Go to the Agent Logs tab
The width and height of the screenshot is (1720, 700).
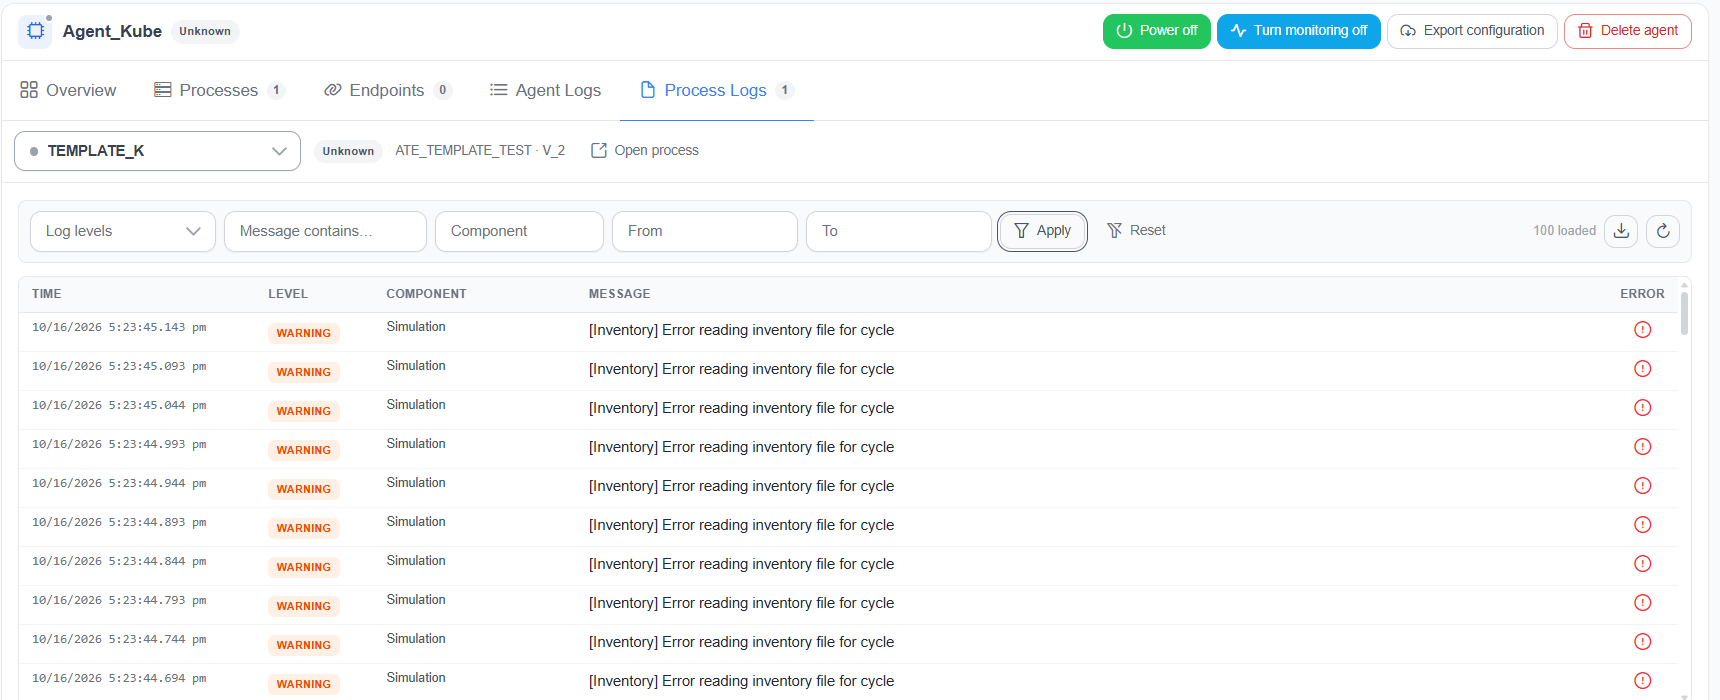[546, 90]
